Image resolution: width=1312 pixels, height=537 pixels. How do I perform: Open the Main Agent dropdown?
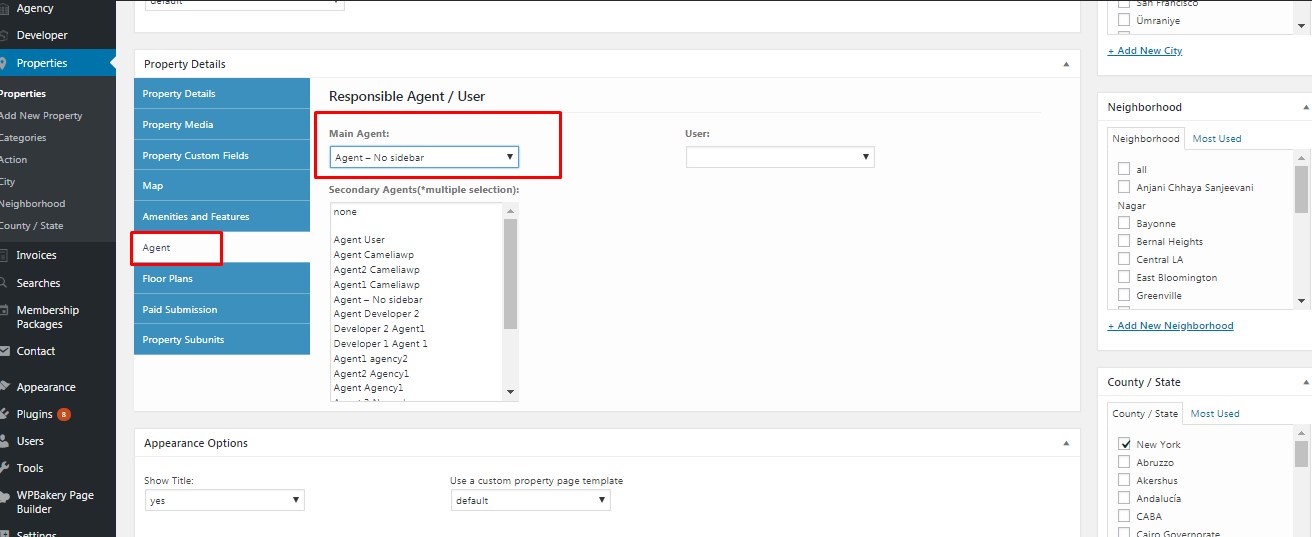(424, 157)
